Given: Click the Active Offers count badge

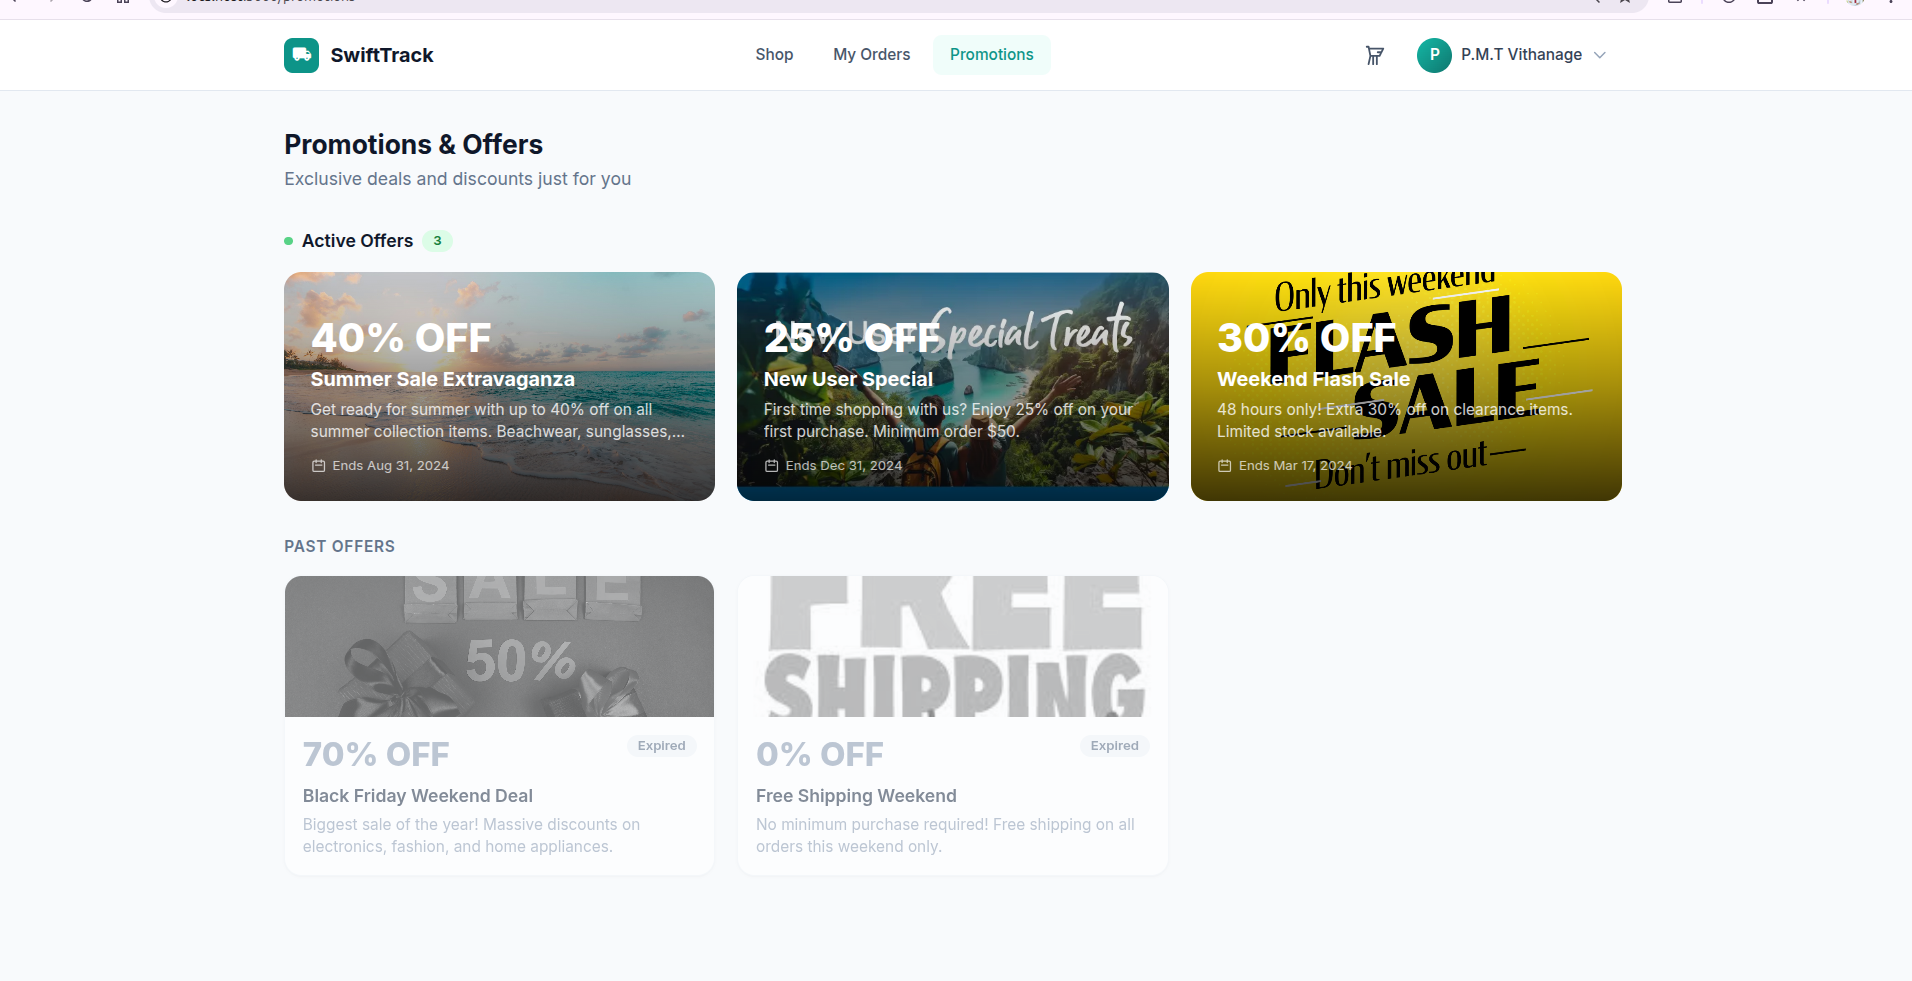Looking at the screenshot, I should tap(437, 241).
